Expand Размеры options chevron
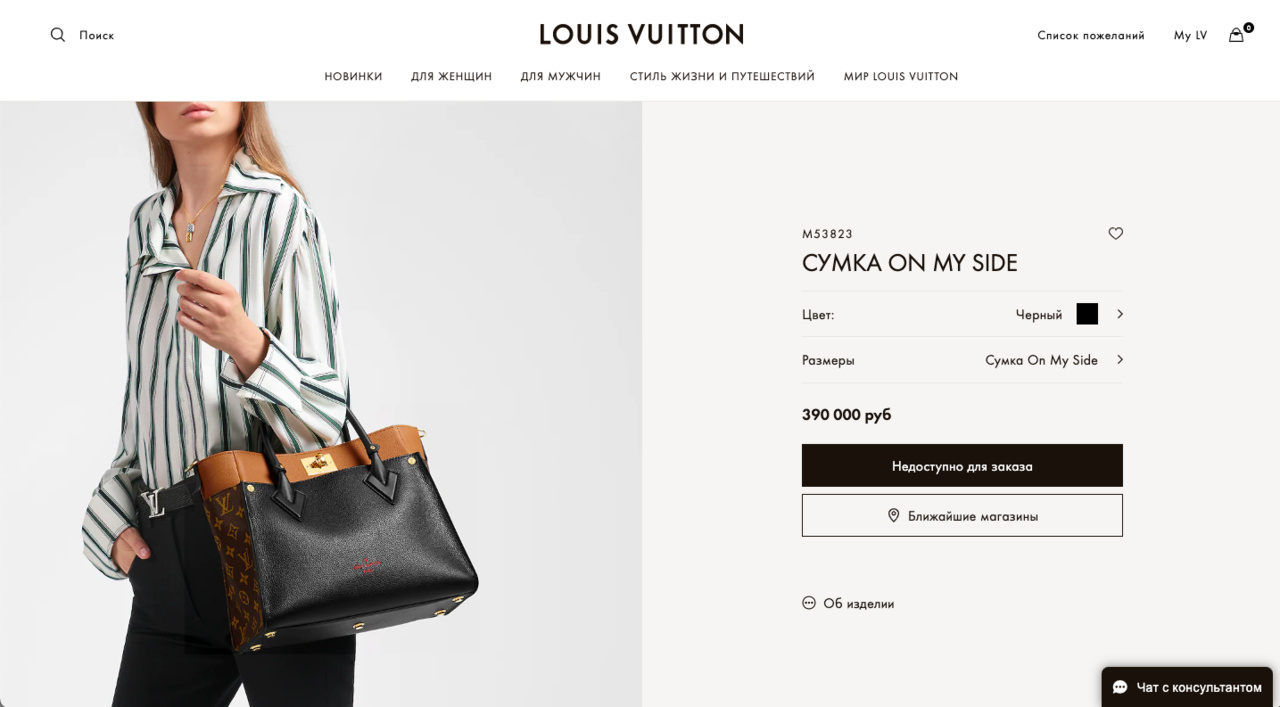The height and width of the screenshot is (707, 1280). (1120, 360)
